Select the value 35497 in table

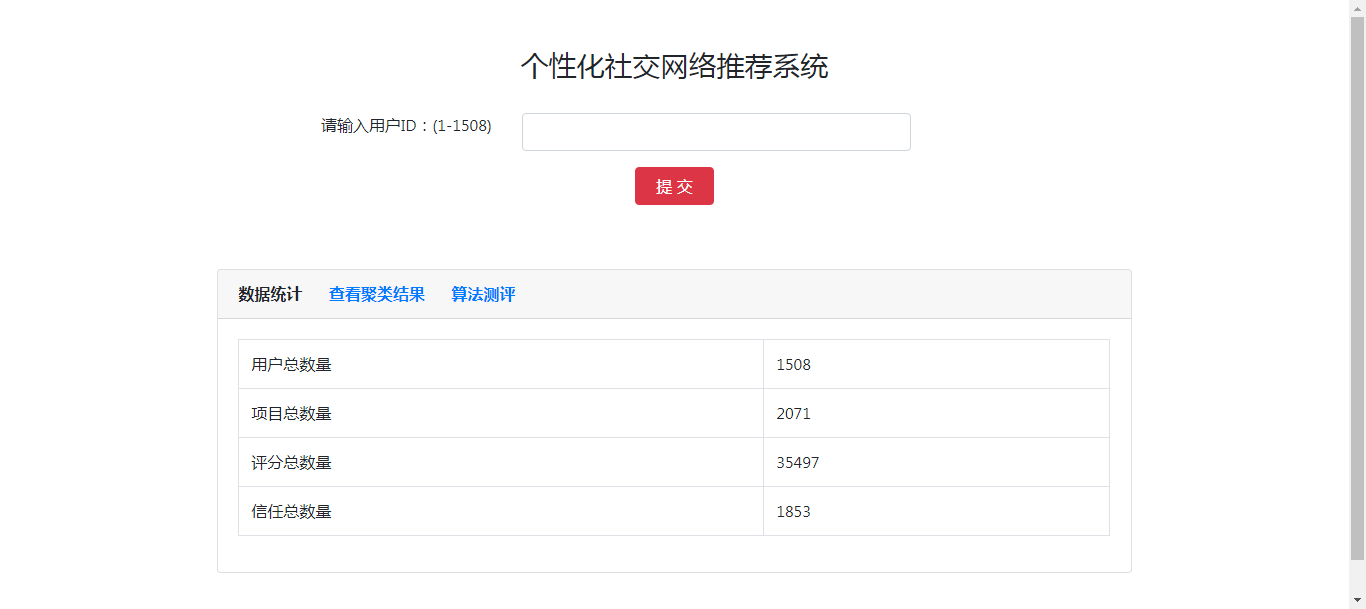tap(798, 463)
